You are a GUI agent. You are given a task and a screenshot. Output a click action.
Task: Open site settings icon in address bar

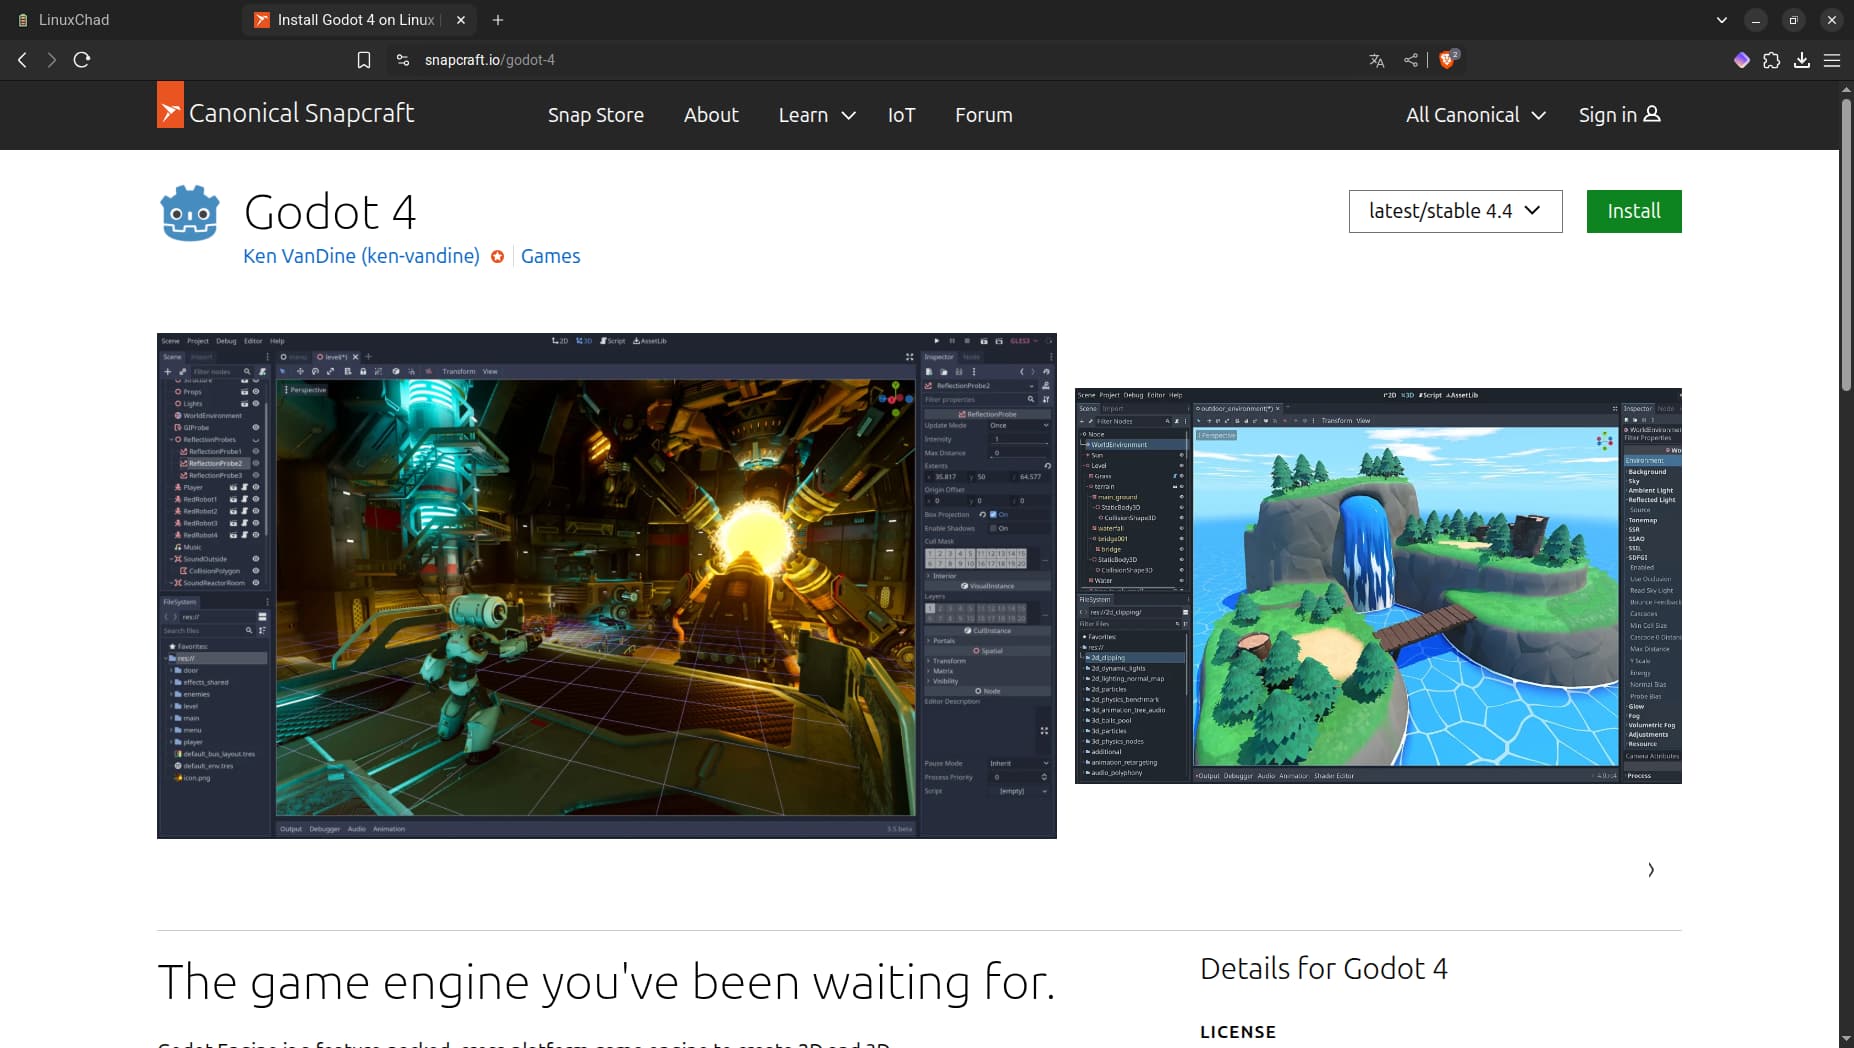point(403,60)
